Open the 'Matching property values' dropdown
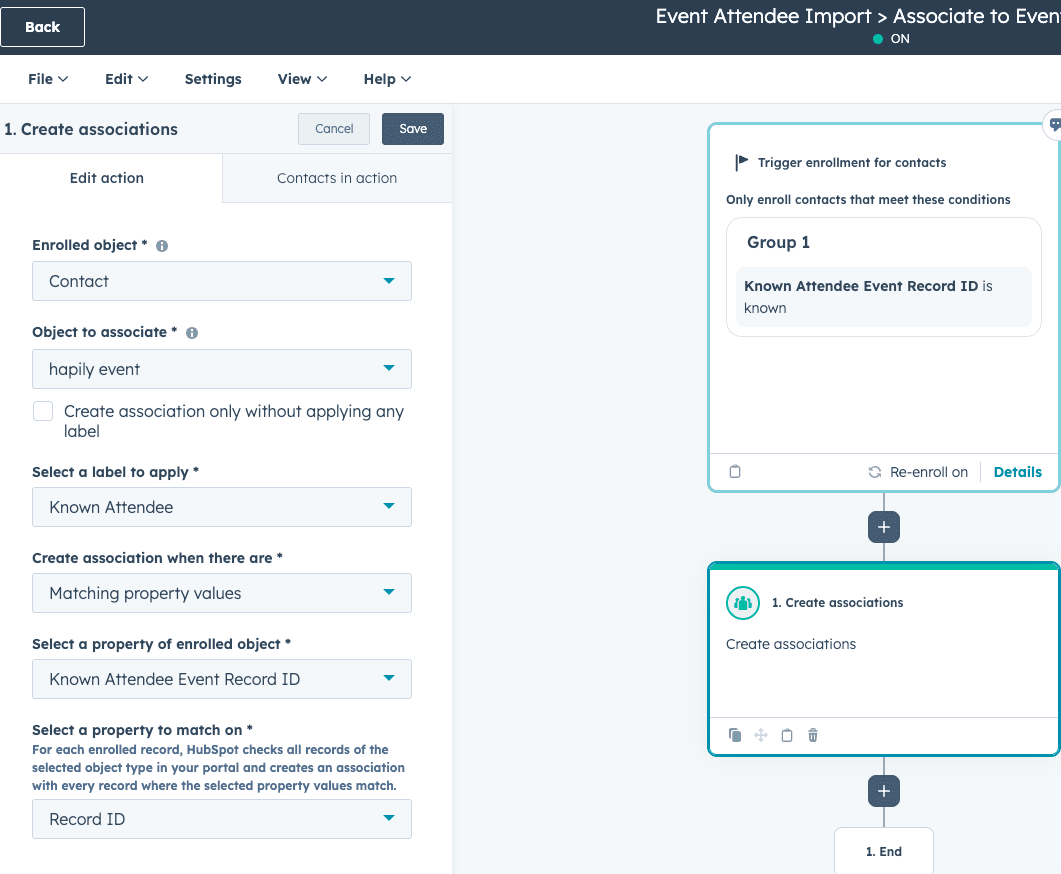This screenshot has height=874, width=1061. [x=222, y=593]
